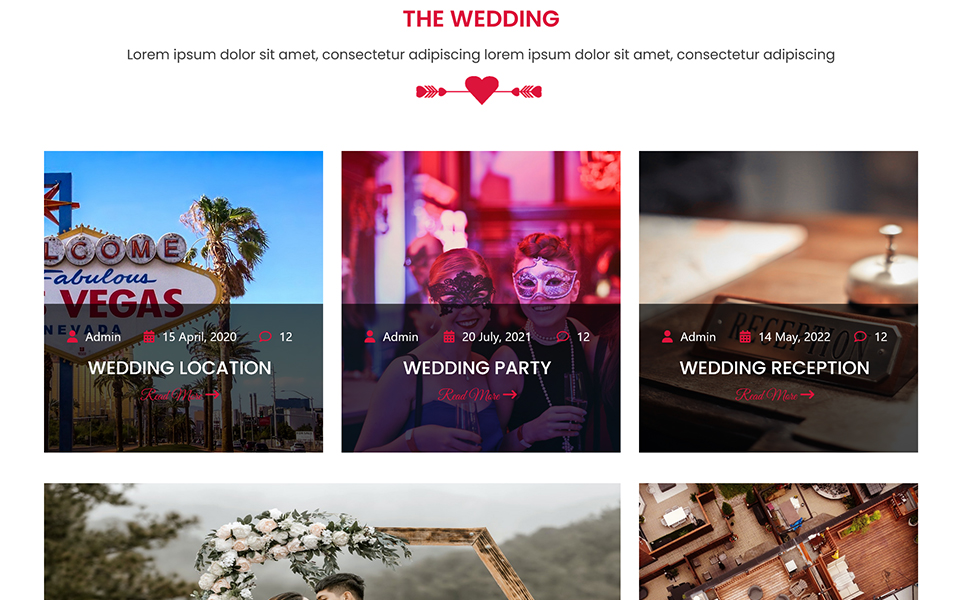Image resolution: width=965 pixels, height=600 pixels.
Task: Click the comment bubble icon on Wedding Reception card
Action: click(860, 337)
